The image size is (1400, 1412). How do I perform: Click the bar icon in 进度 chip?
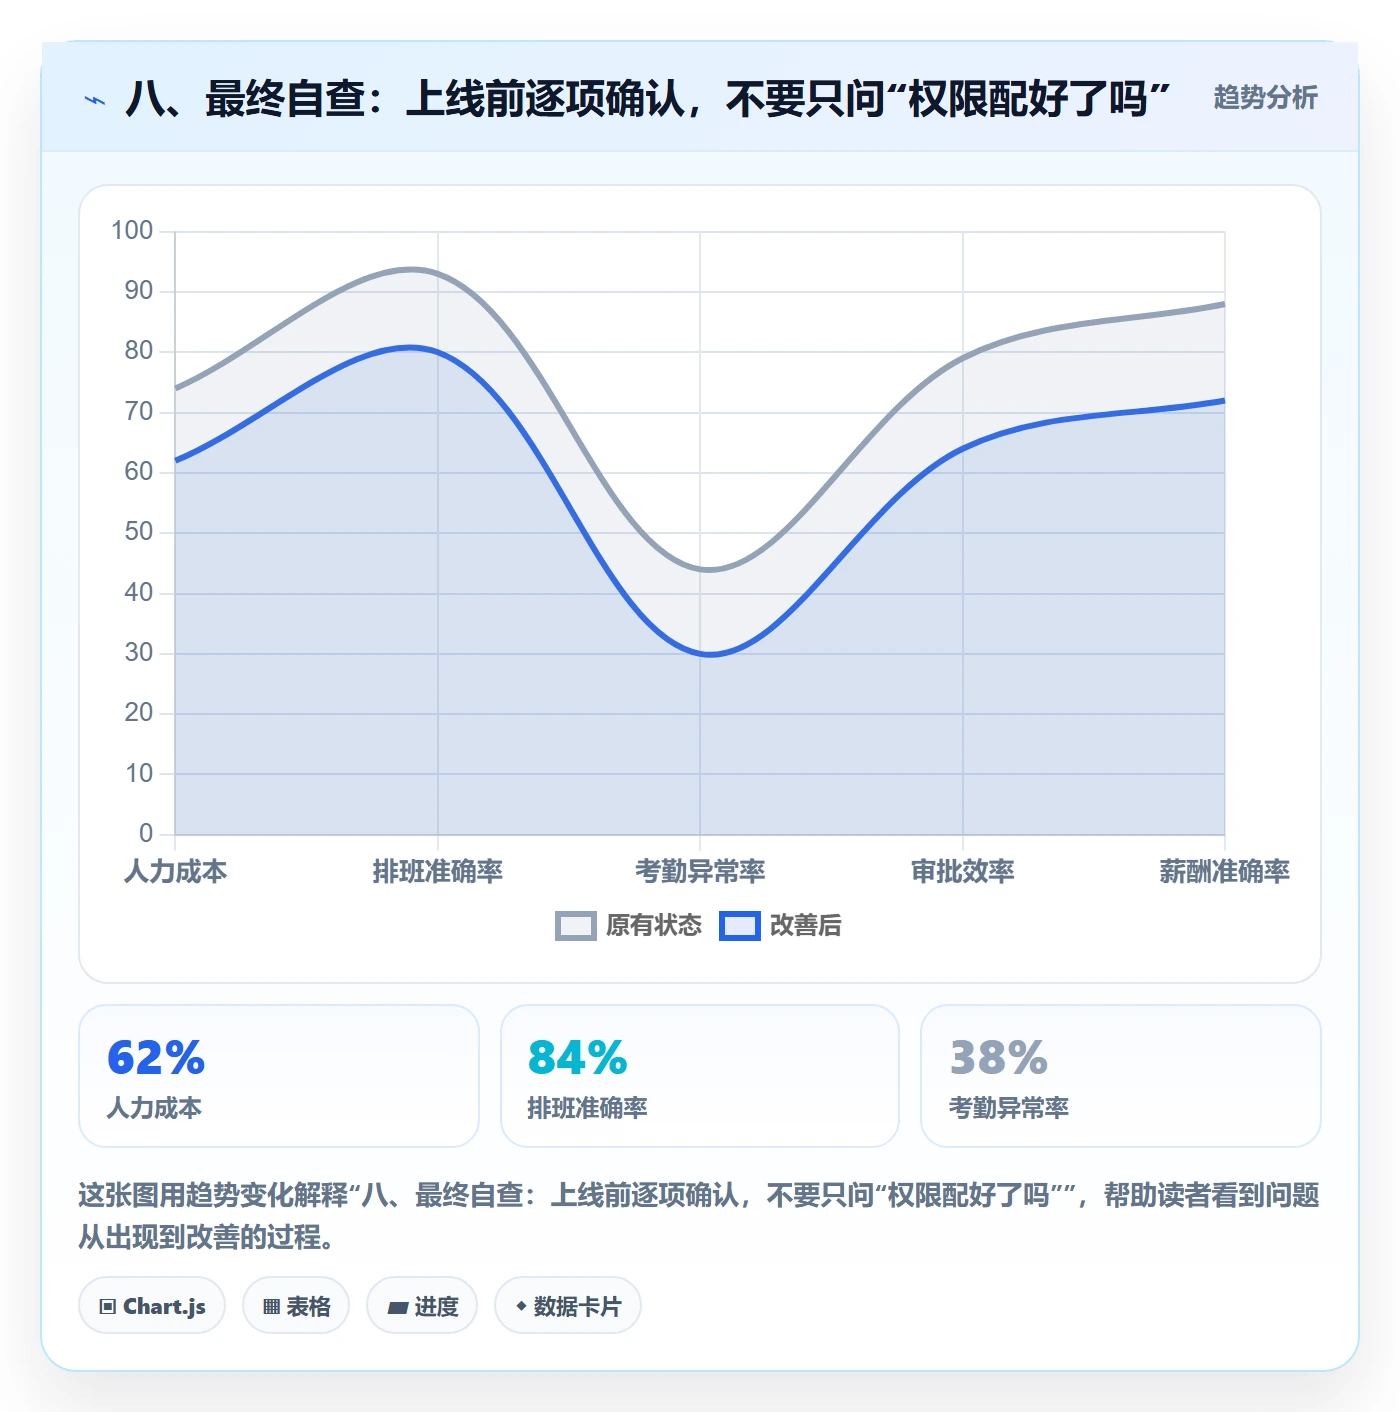coord(398,1307)
